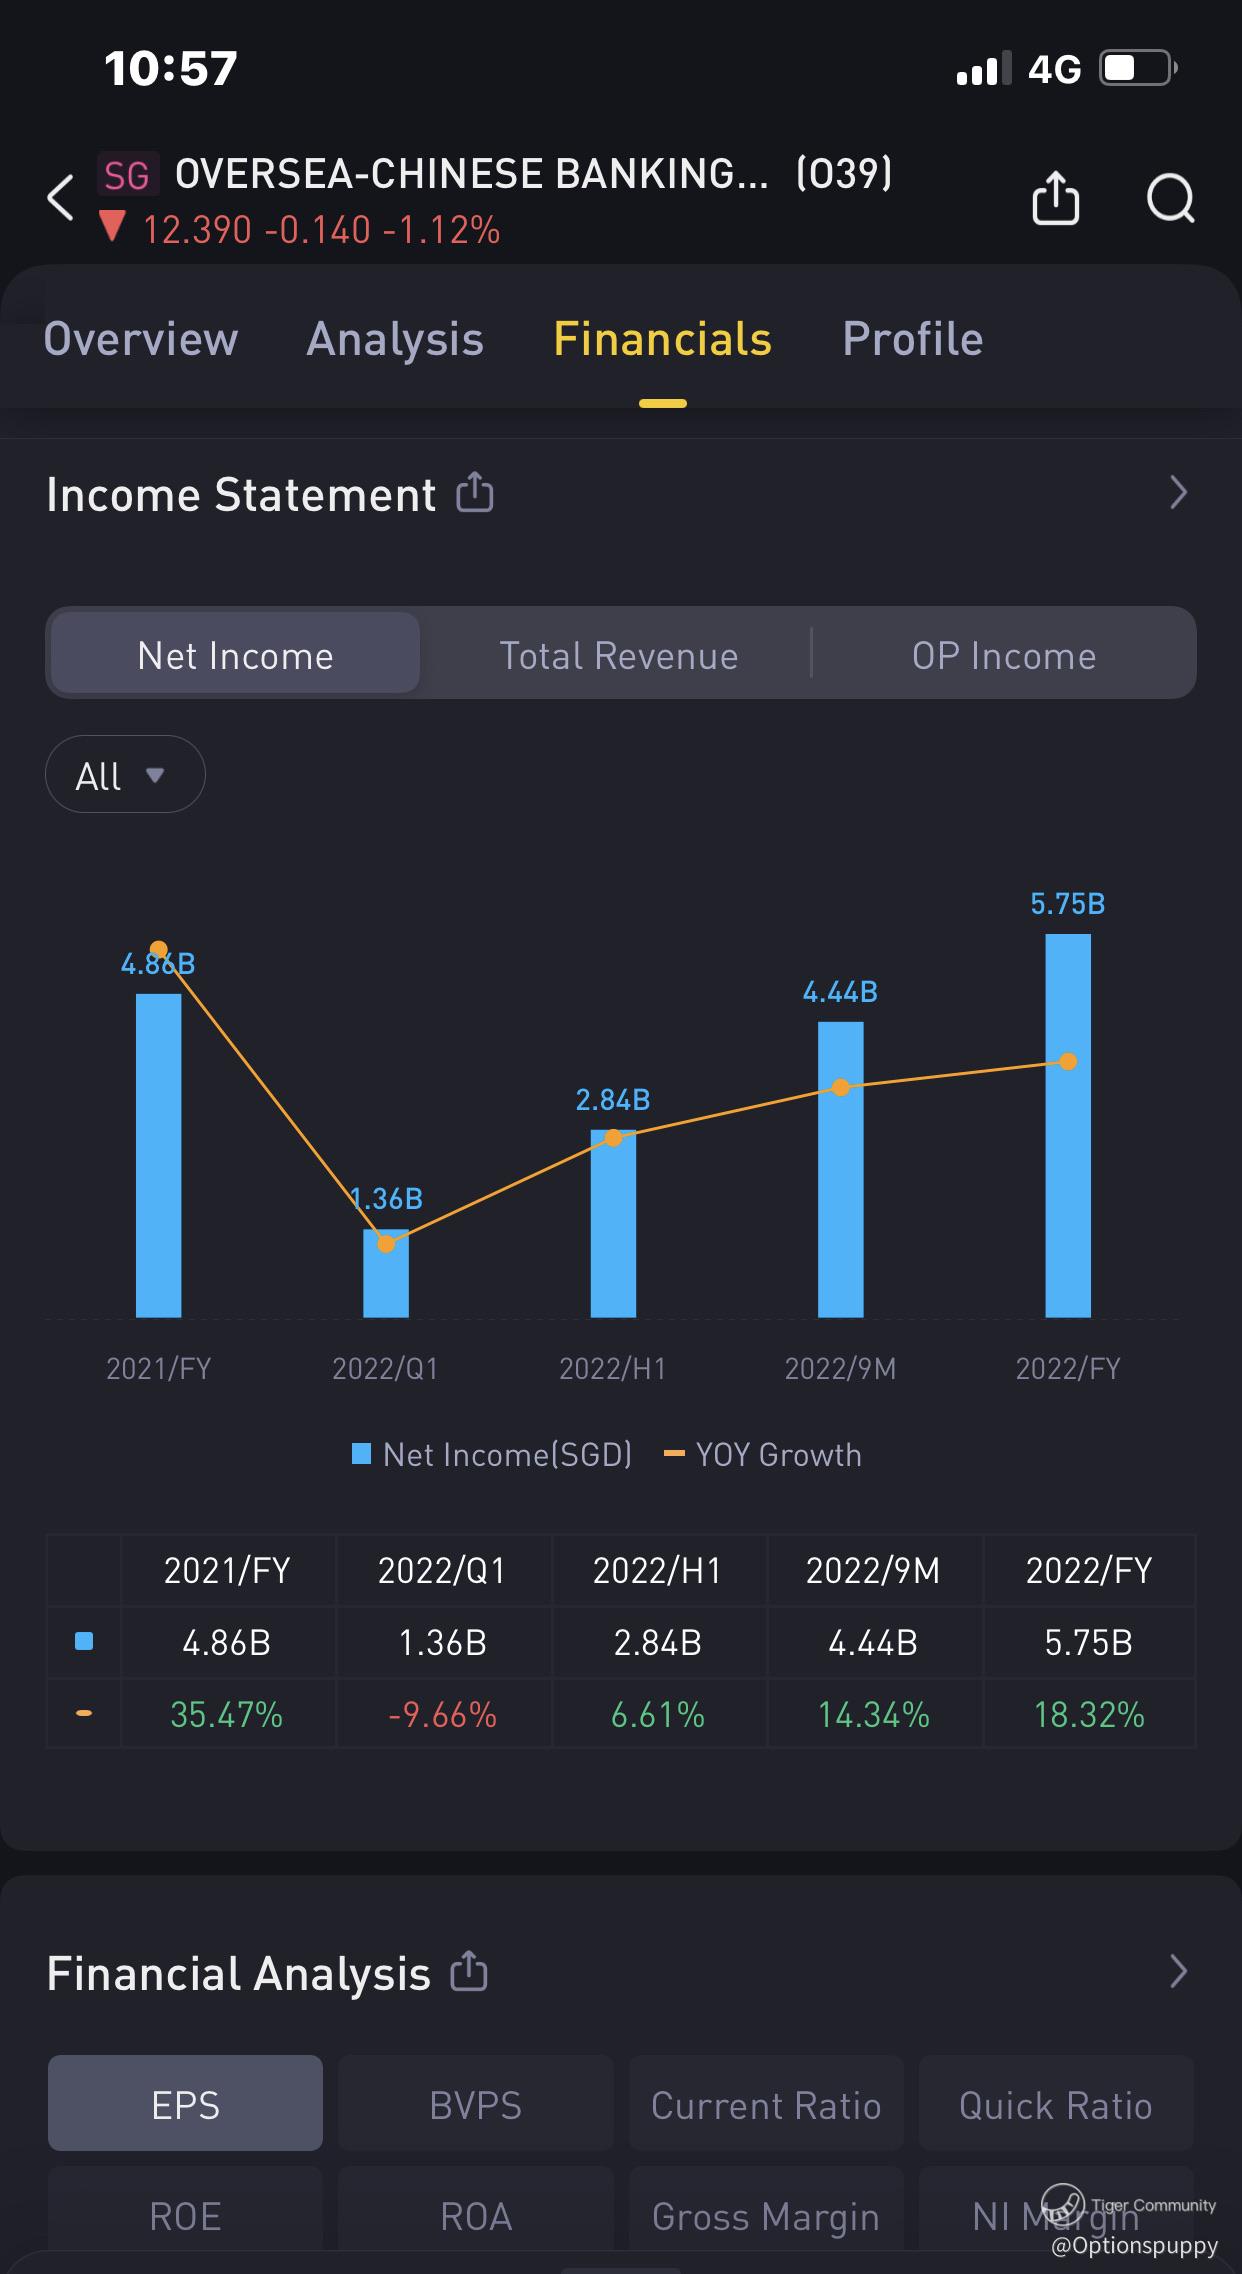Tap the 5.75B table cell
The image size is (1242, 2274).
(x=1089, y=1642)
